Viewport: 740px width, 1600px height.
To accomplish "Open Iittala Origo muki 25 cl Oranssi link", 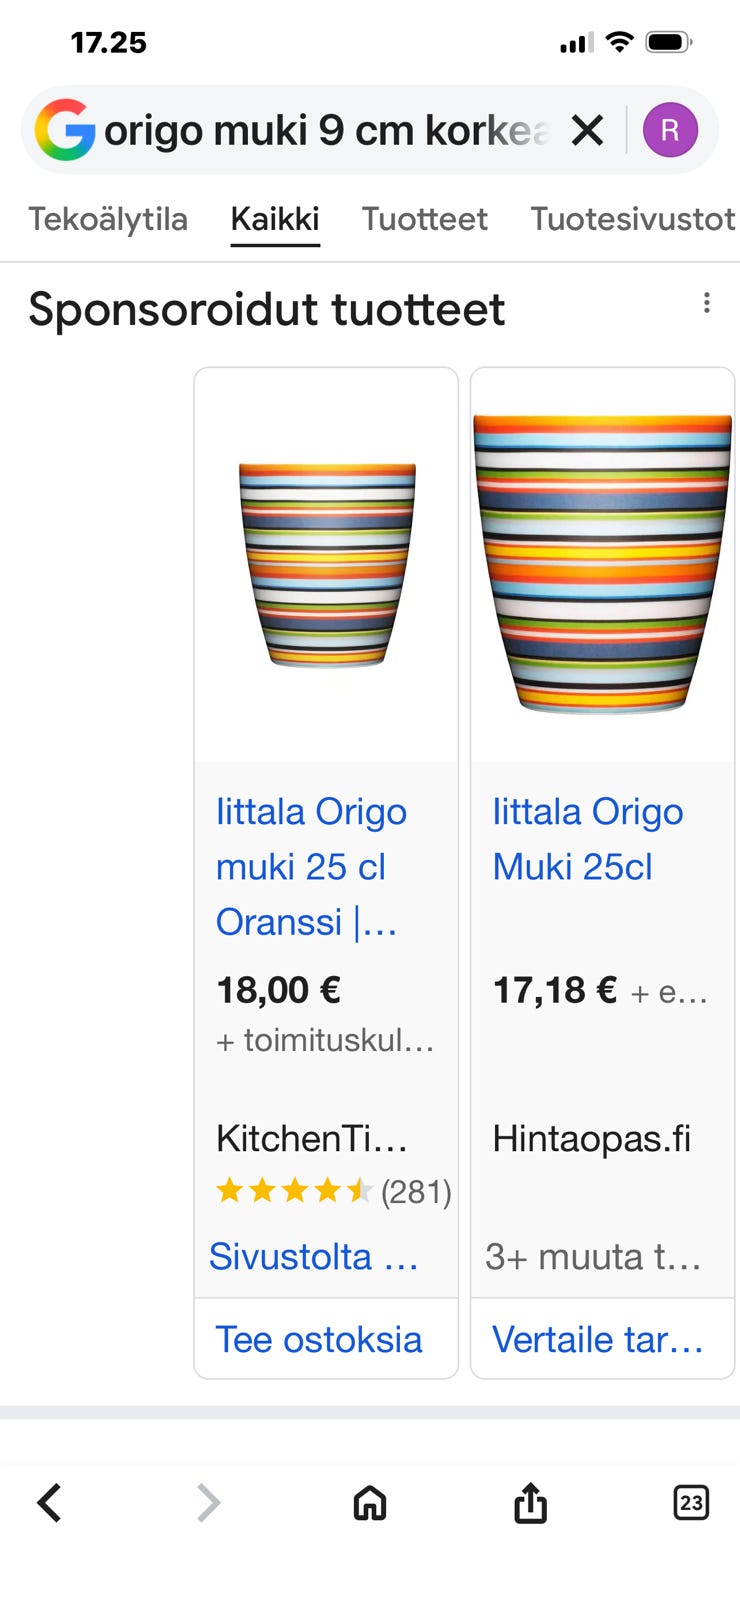I will click(310, 866).
